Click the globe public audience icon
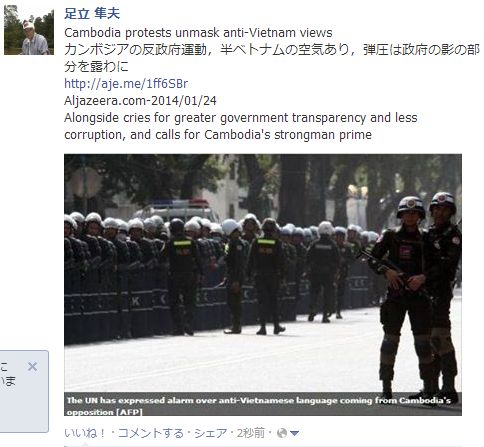484x447 pixels. pyautogui.click(x=282, y=433)
